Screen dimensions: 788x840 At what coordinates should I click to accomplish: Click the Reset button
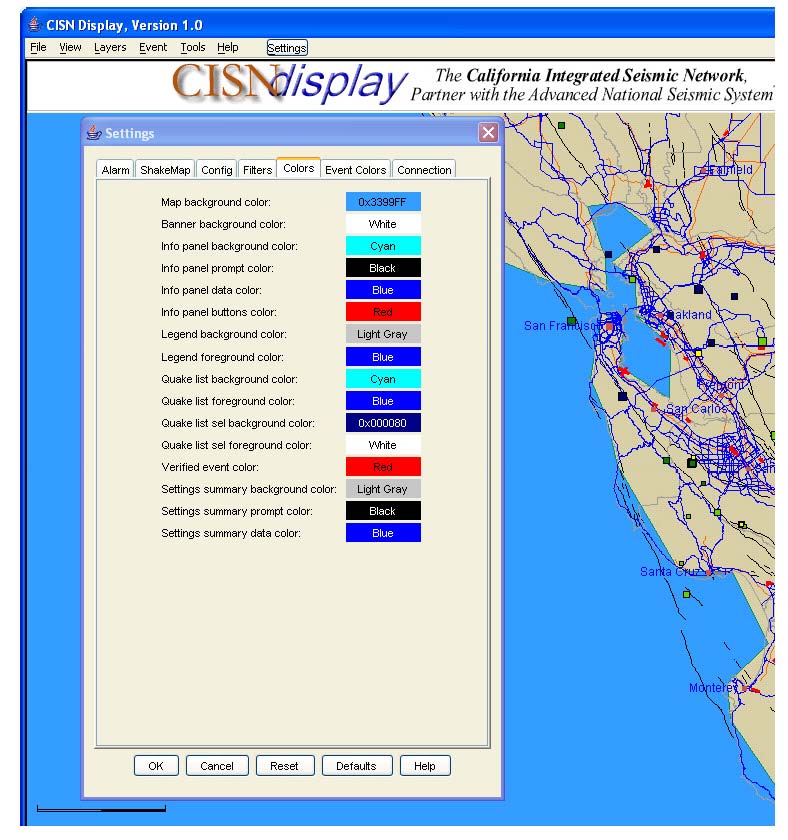pos(284,766)
